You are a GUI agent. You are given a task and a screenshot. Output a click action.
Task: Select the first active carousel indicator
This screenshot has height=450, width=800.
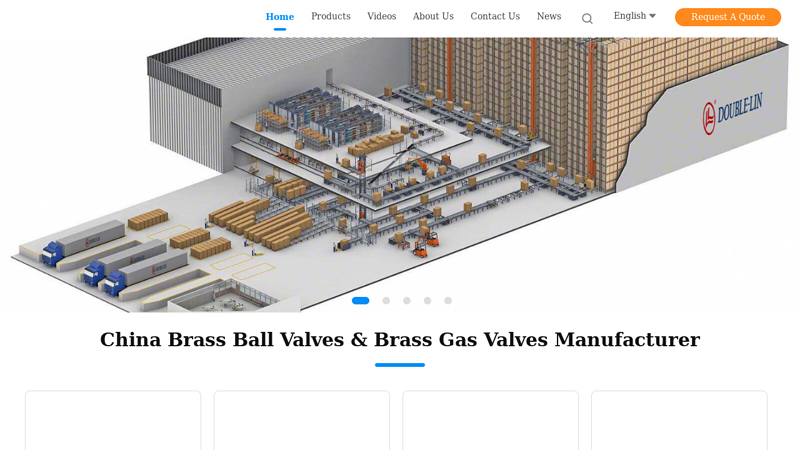[x=361, y=301]
